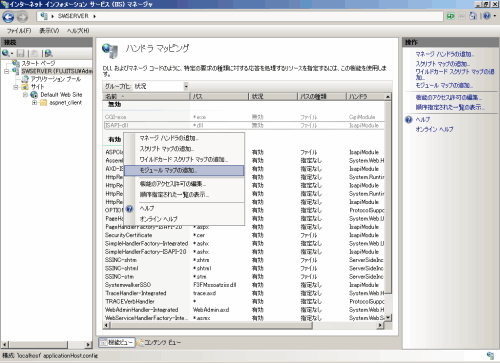Choose モジュール マップの追加 in context menu
500x363 pixels.
tap(184, 170)
